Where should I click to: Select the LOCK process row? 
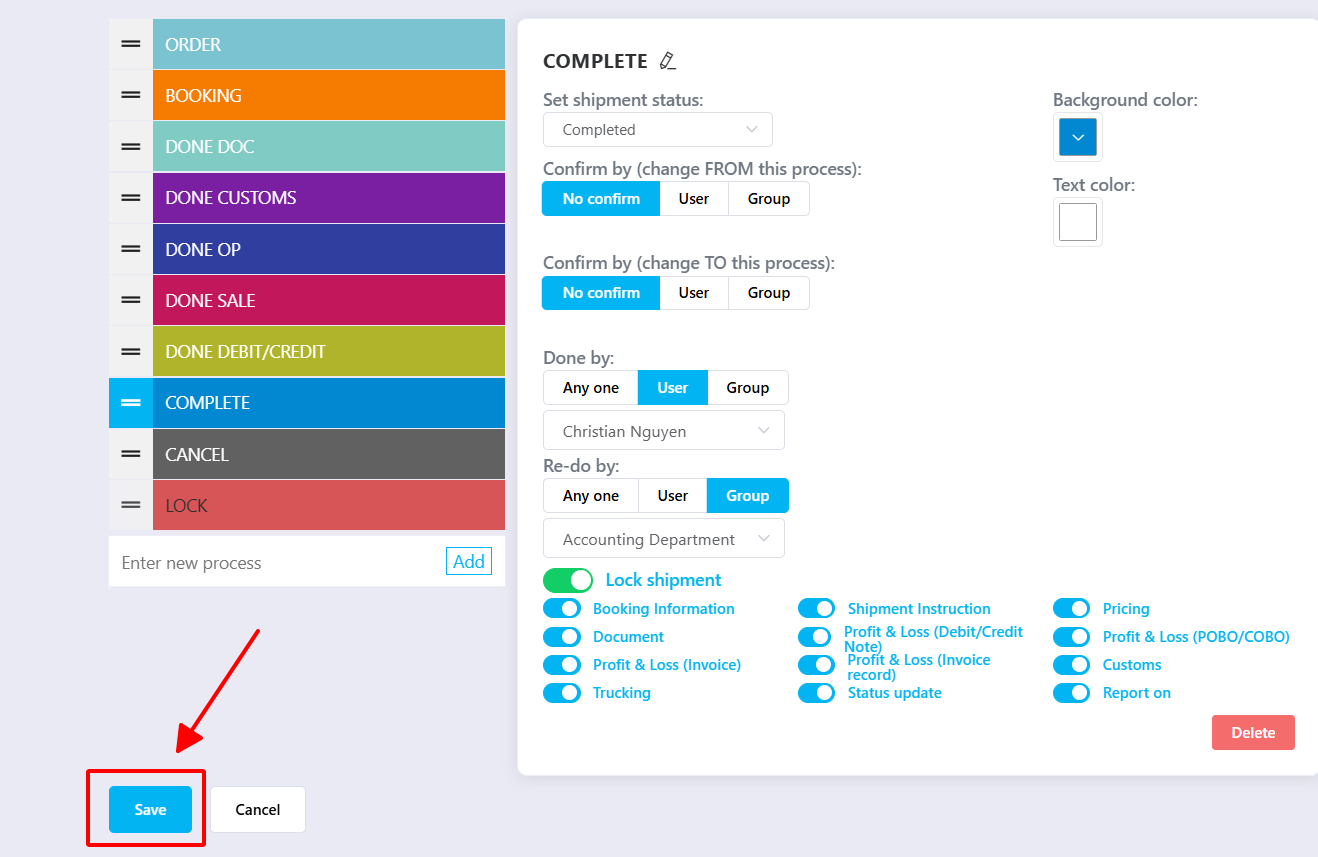tap(329, 505)
